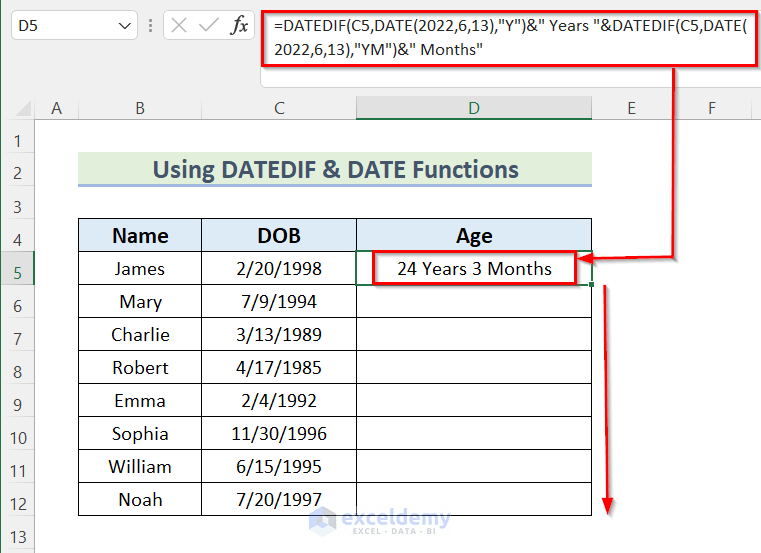Select column D header
The height and width of the screenshot is (553, 761).
point(474,108)
